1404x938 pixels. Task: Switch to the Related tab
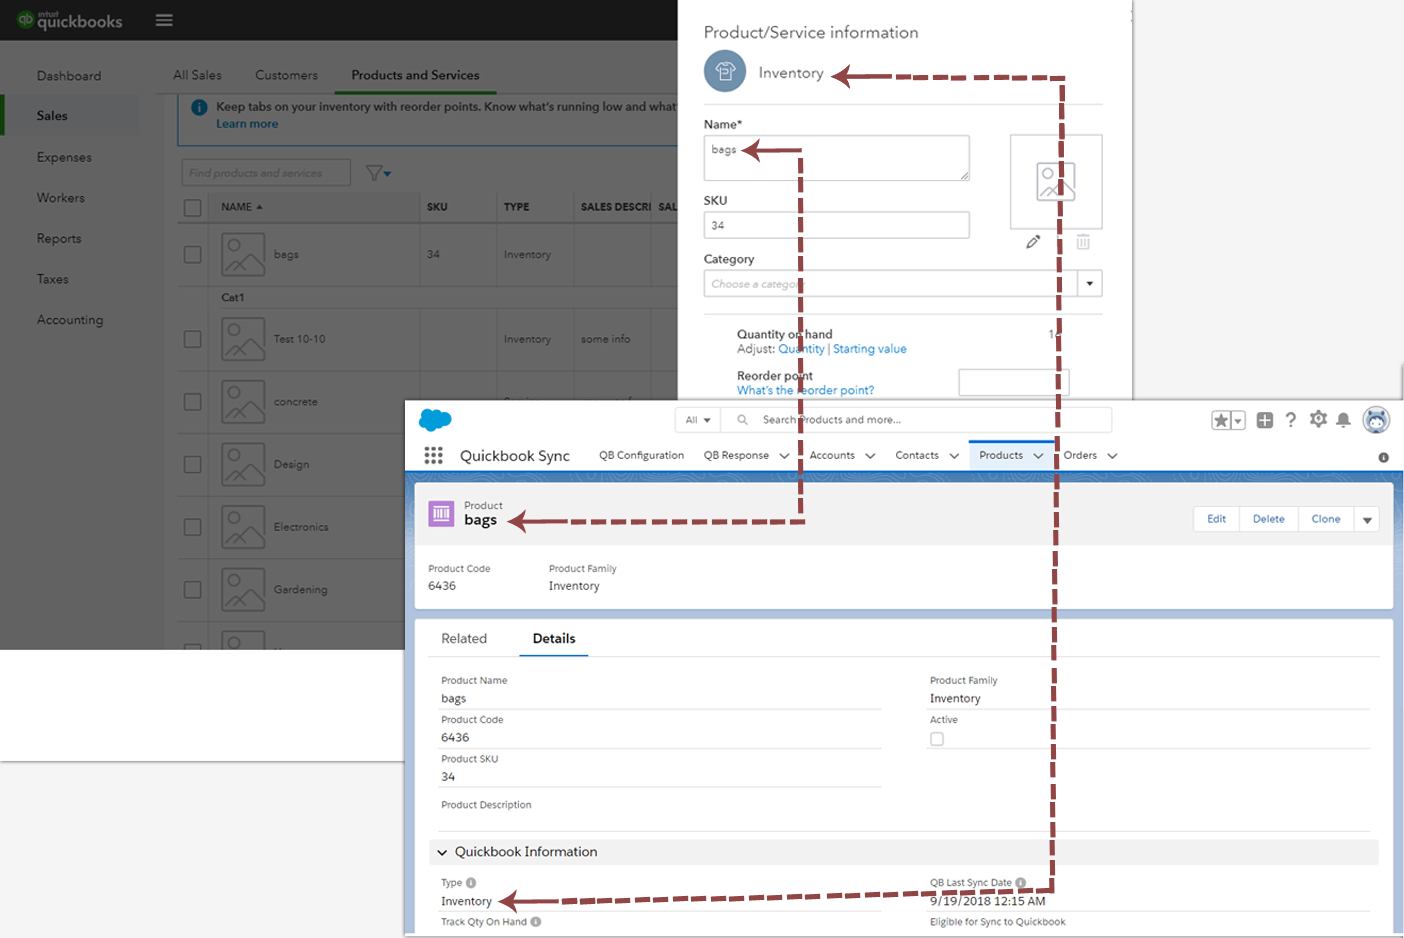[464, 639]
